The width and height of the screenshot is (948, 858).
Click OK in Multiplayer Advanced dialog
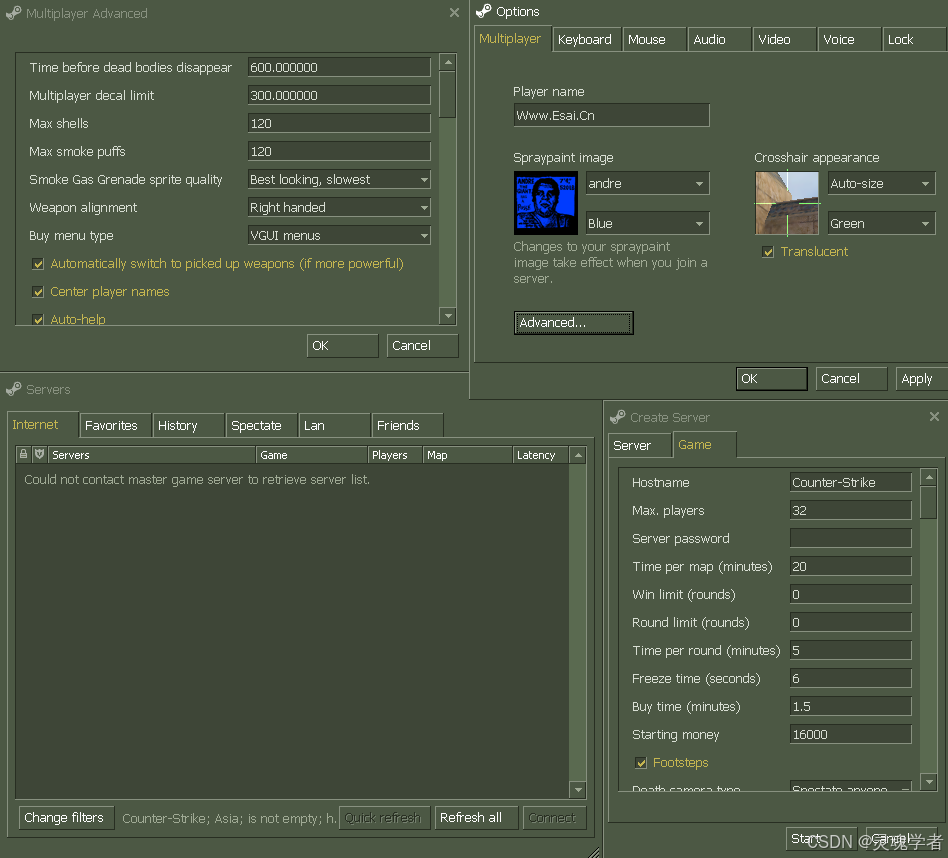(x=342, y=346)
